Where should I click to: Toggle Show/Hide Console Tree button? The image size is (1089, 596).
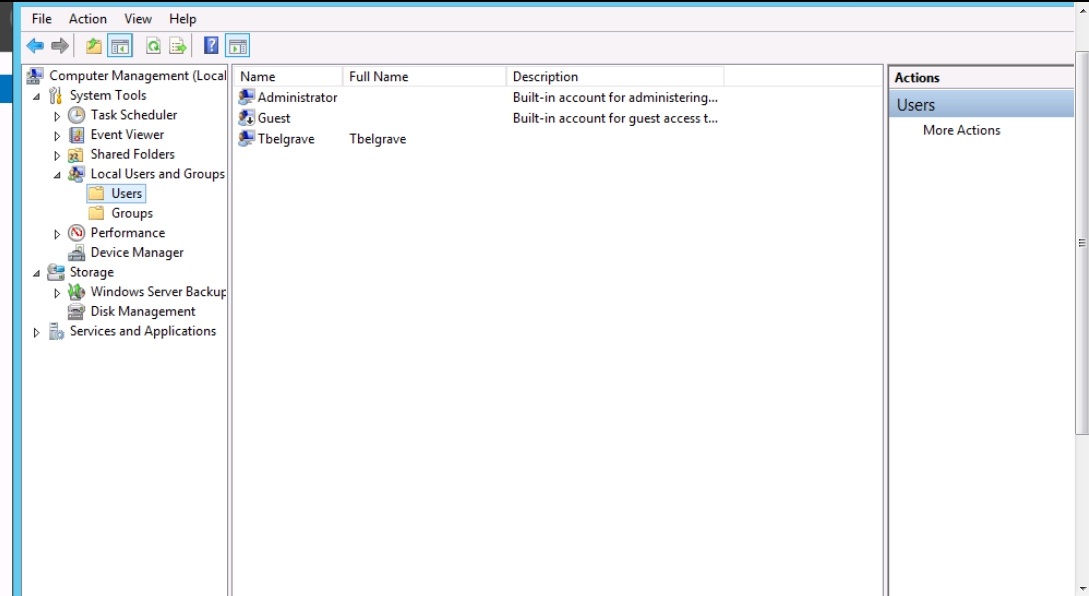tap(120, 46)
